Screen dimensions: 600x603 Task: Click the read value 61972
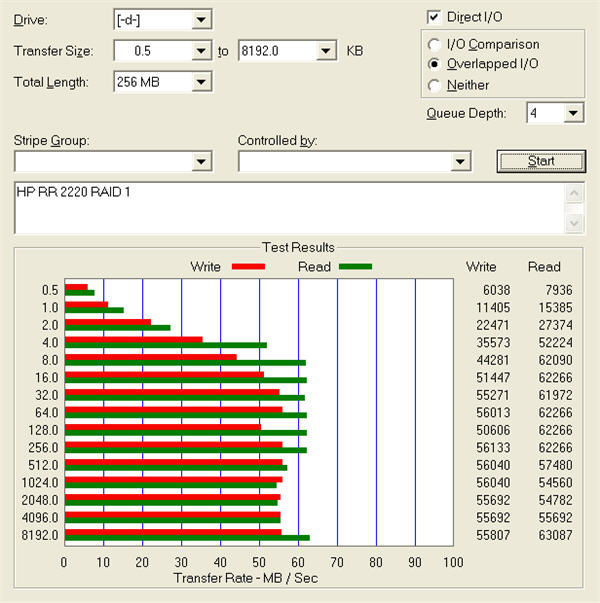tap(555, 395)
